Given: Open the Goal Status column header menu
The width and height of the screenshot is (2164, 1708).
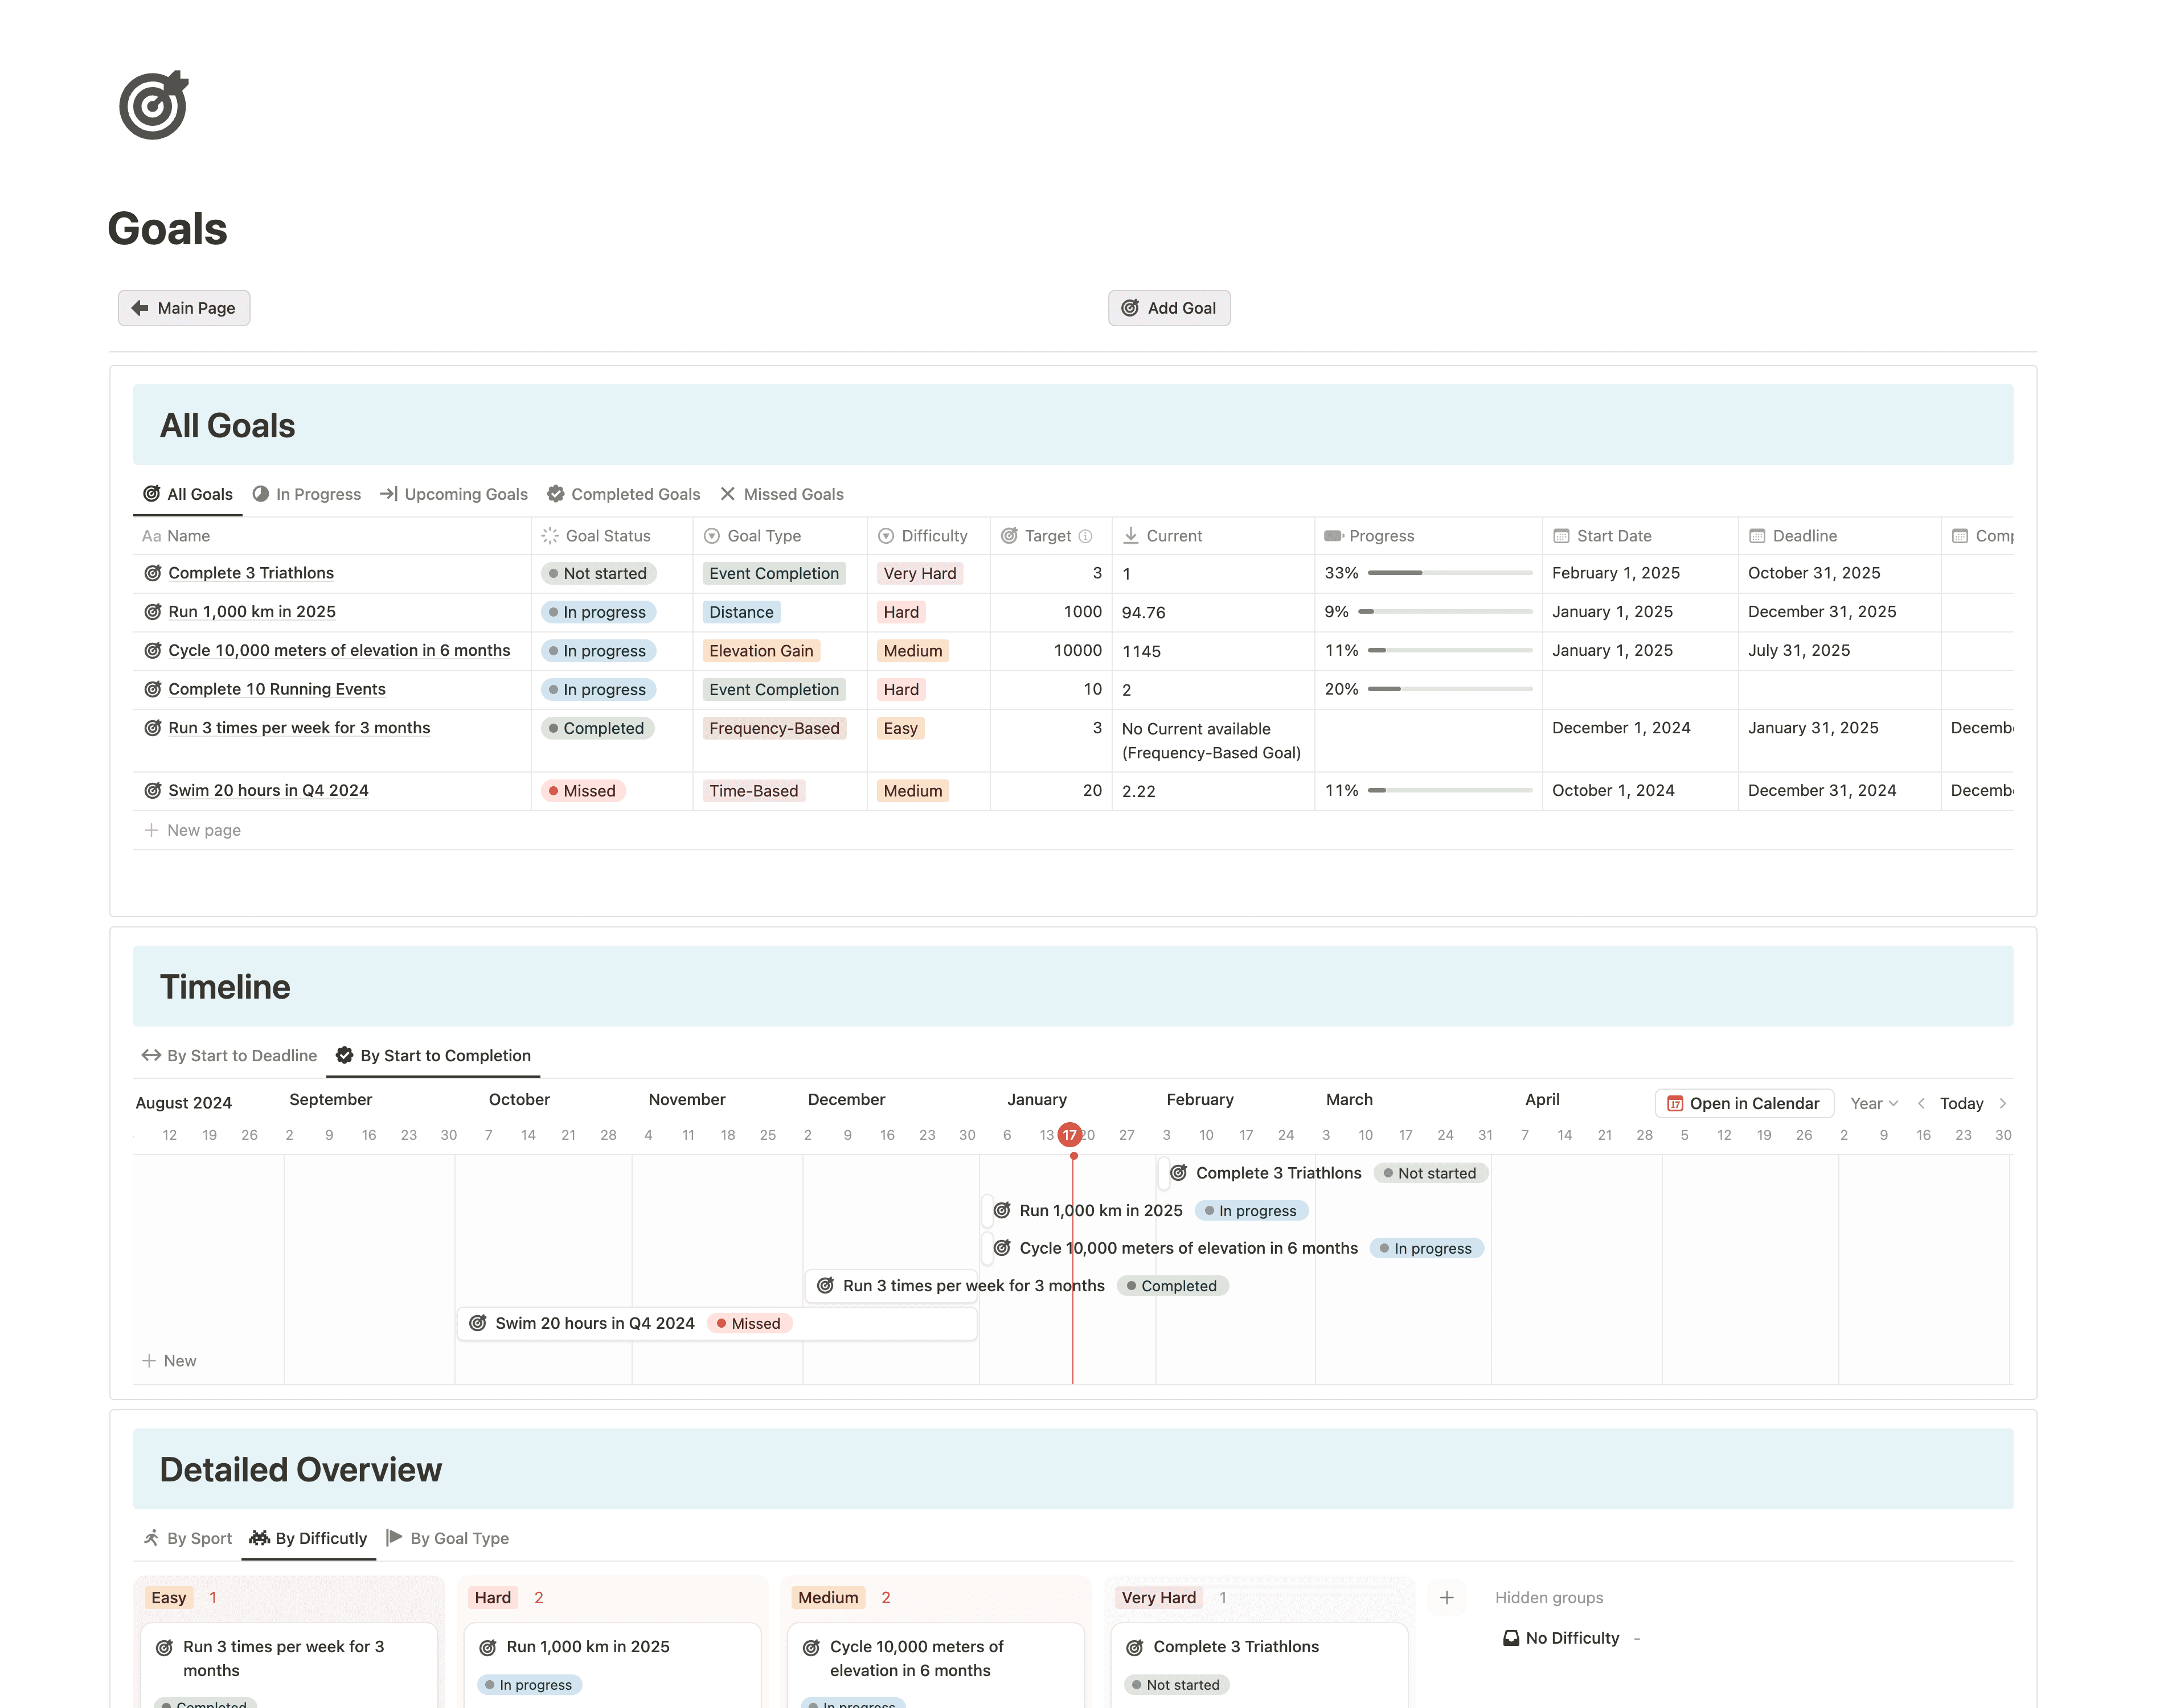Looking at the screenshot, I should tap(607, 536).
